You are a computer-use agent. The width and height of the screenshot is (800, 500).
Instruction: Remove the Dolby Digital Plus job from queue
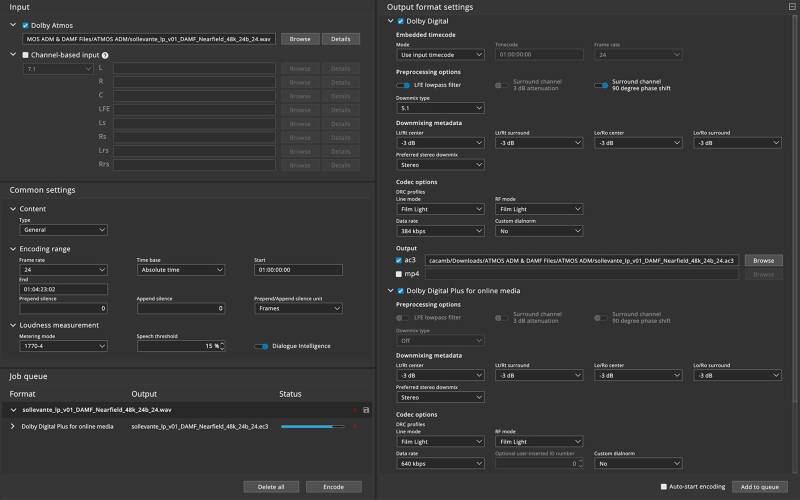point(354,426)
